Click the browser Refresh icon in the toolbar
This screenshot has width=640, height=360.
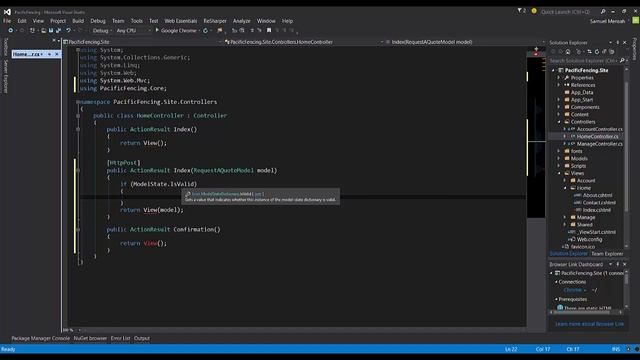pyautogui.click(x=205, y=31)
